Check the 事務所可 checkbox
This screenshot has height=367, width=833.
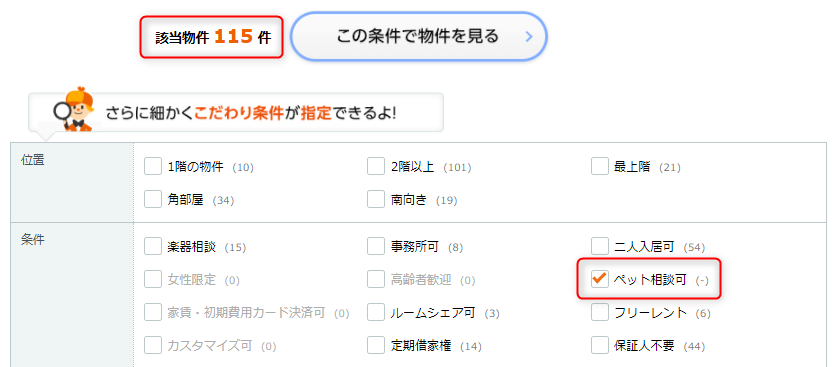click(x=376, y=246)
